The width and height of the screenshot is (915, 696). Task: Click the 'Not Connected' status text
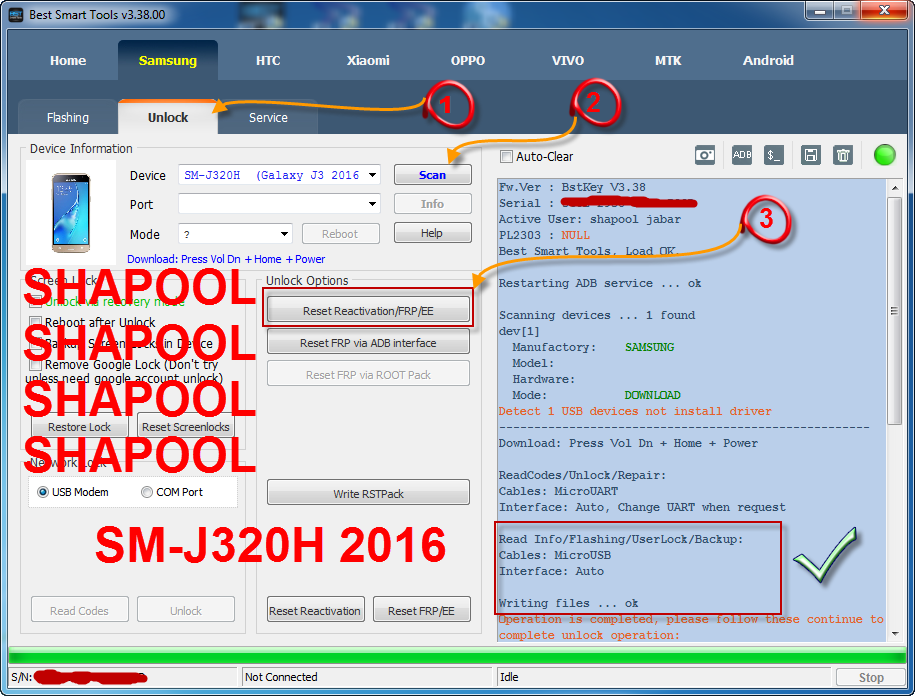pos(281,677)
